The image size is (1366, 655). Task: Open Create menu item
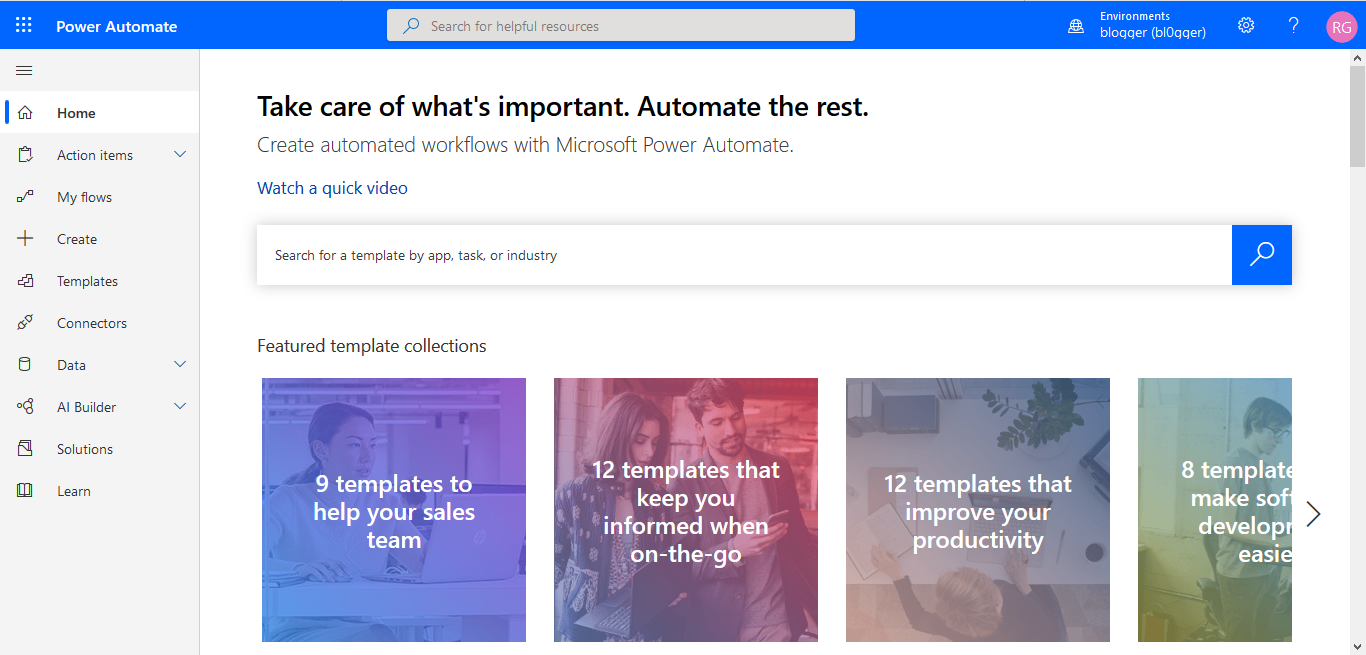coord(77,239)
